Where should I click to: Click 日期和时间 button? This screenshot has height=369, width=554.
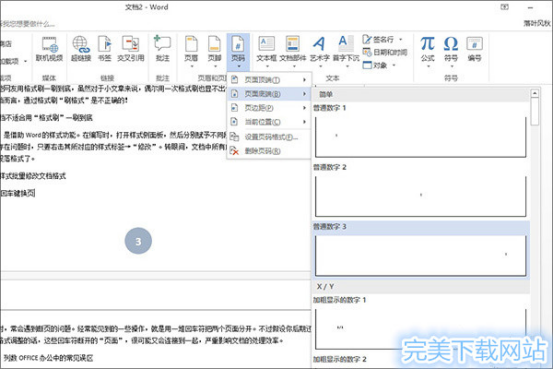click(x=385, y=52)
